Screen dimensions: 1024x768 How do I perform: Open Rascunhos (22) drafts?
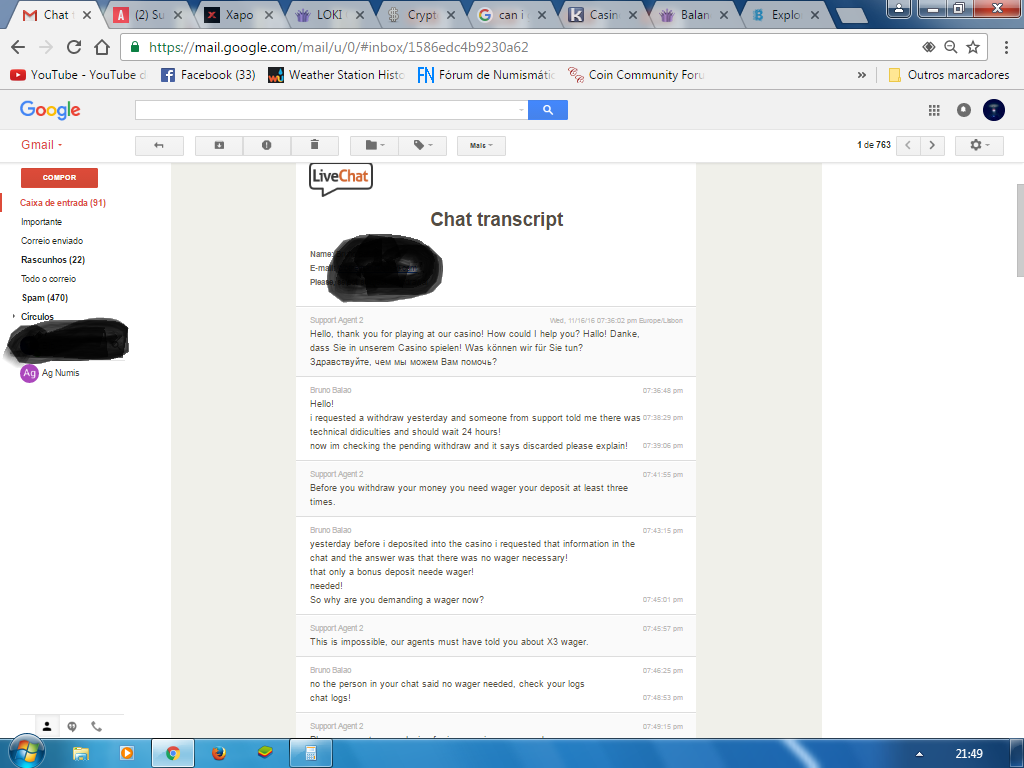53,260
